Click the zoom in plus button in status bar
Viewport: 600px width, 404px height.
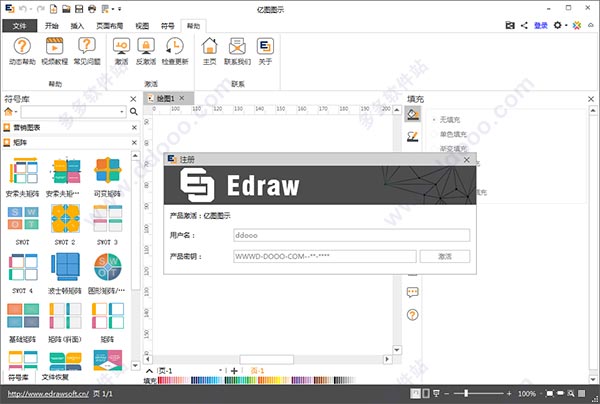[509, 393]
